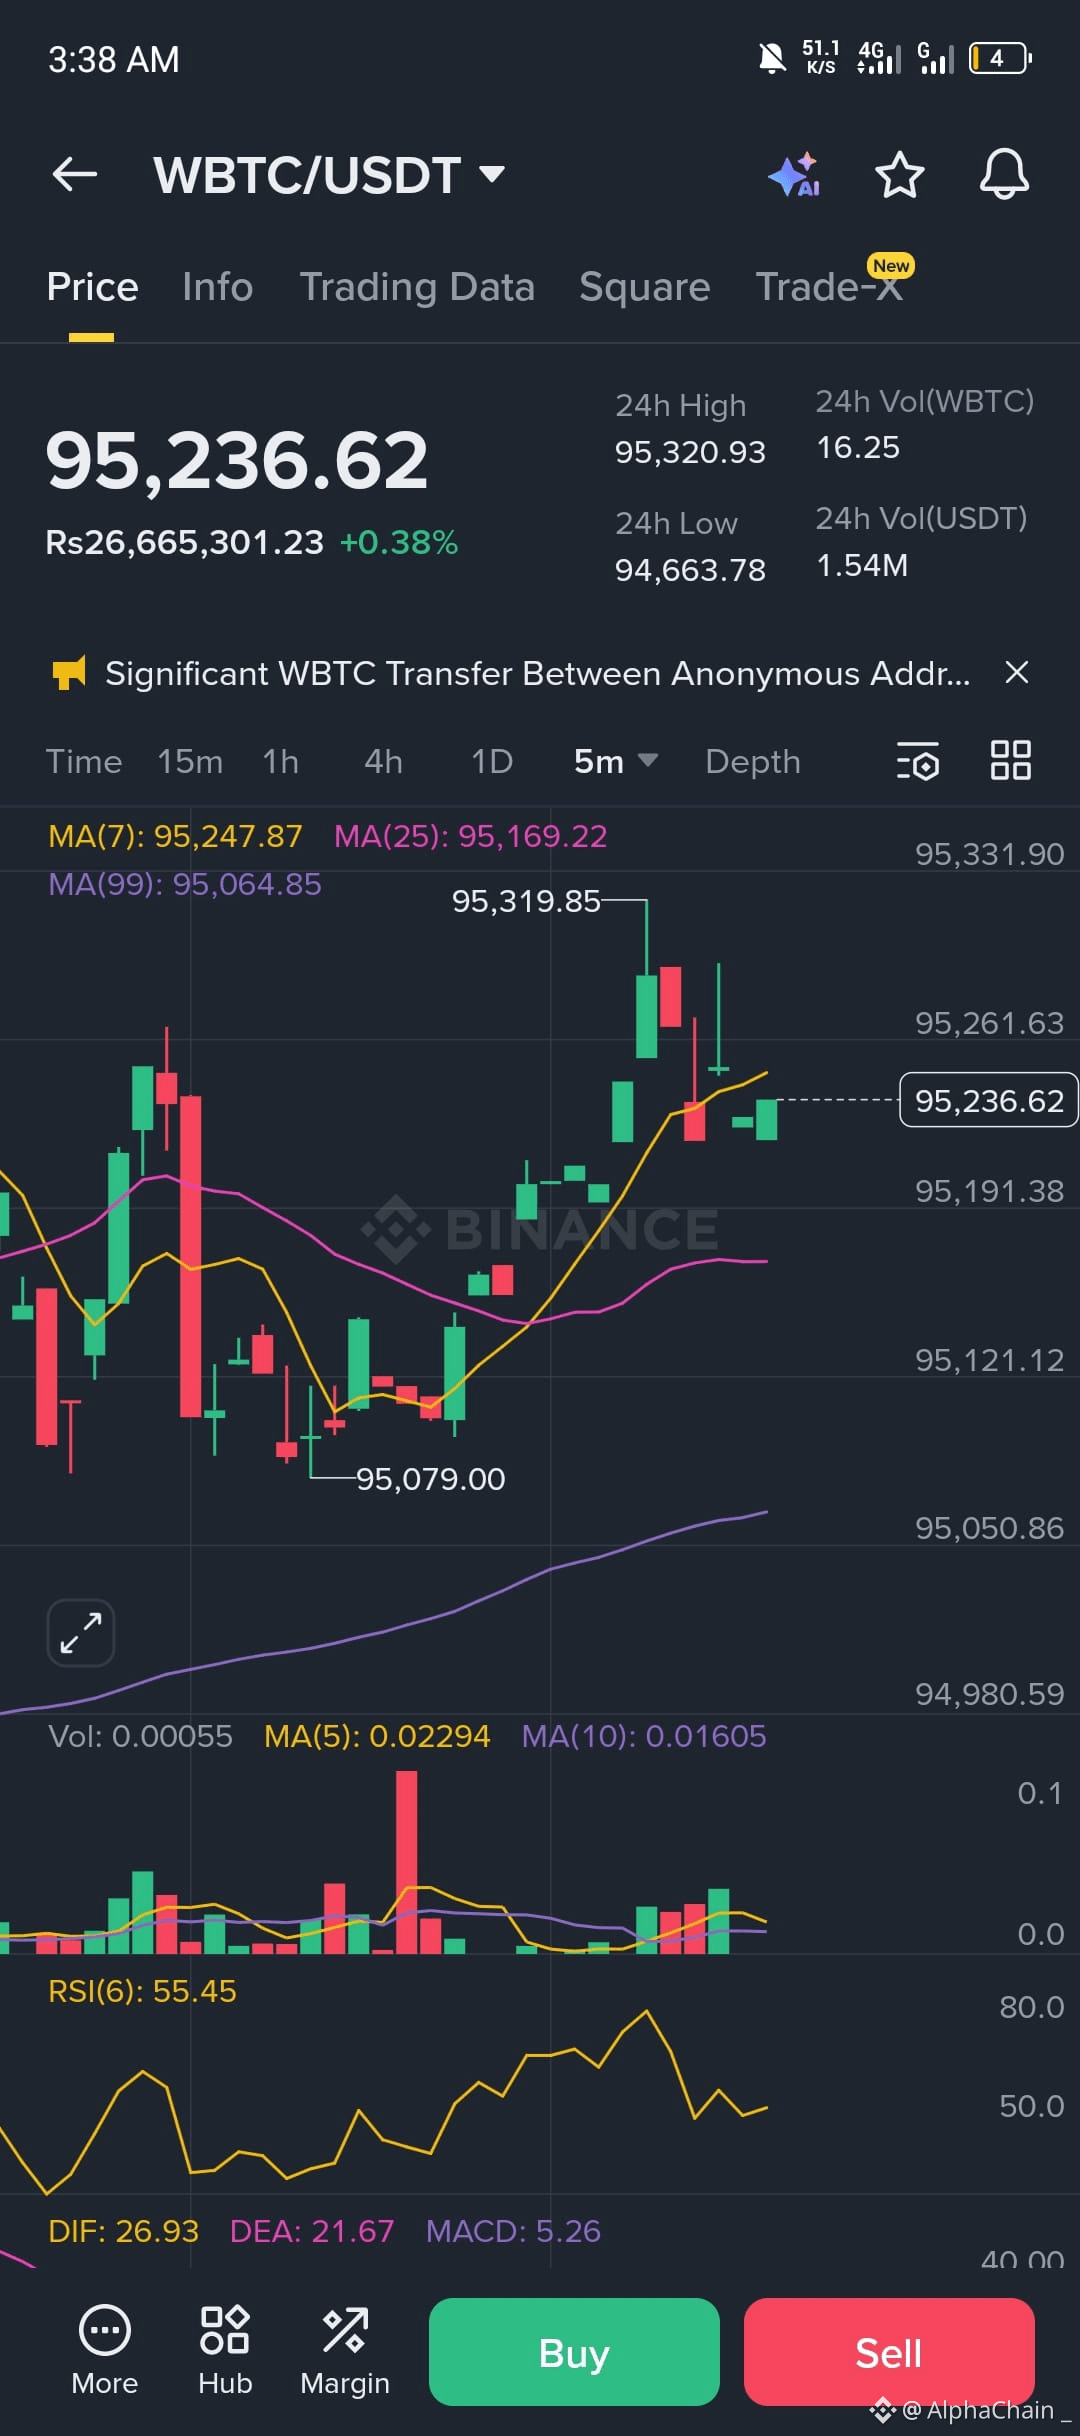Tap the 24h Vol(WBTC) value 16.25

tap(858, 447)
